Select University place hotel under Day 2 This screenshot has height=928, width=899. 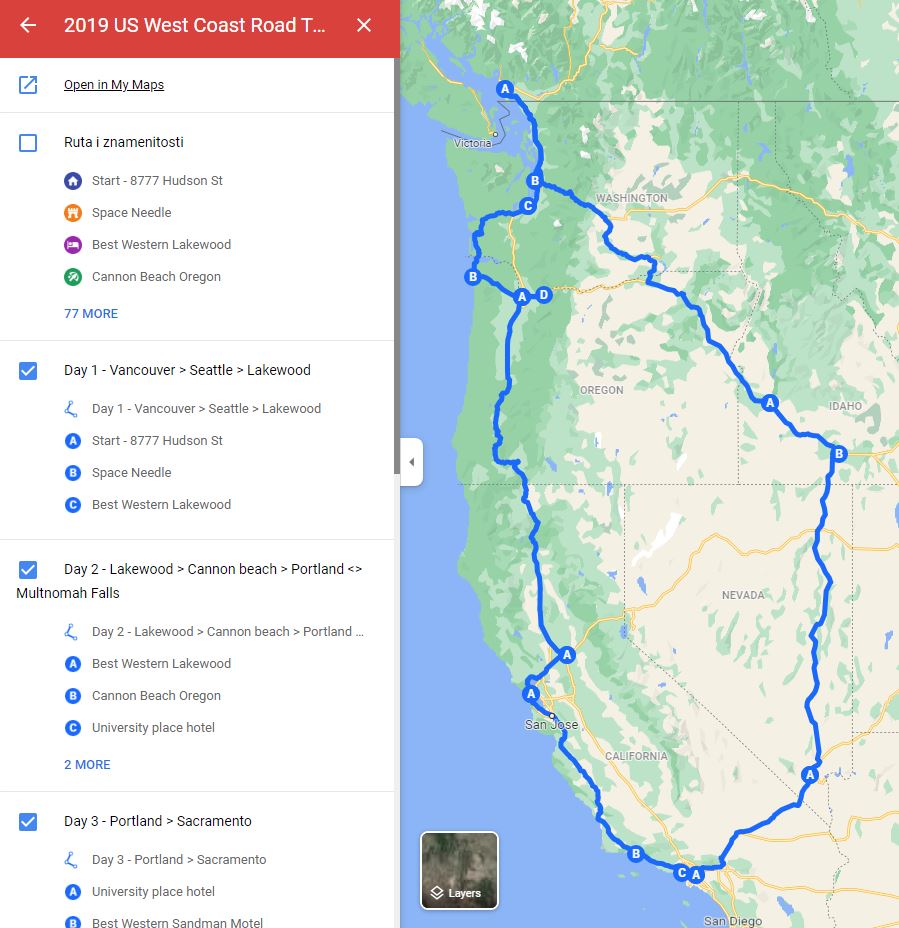point(153,727)
